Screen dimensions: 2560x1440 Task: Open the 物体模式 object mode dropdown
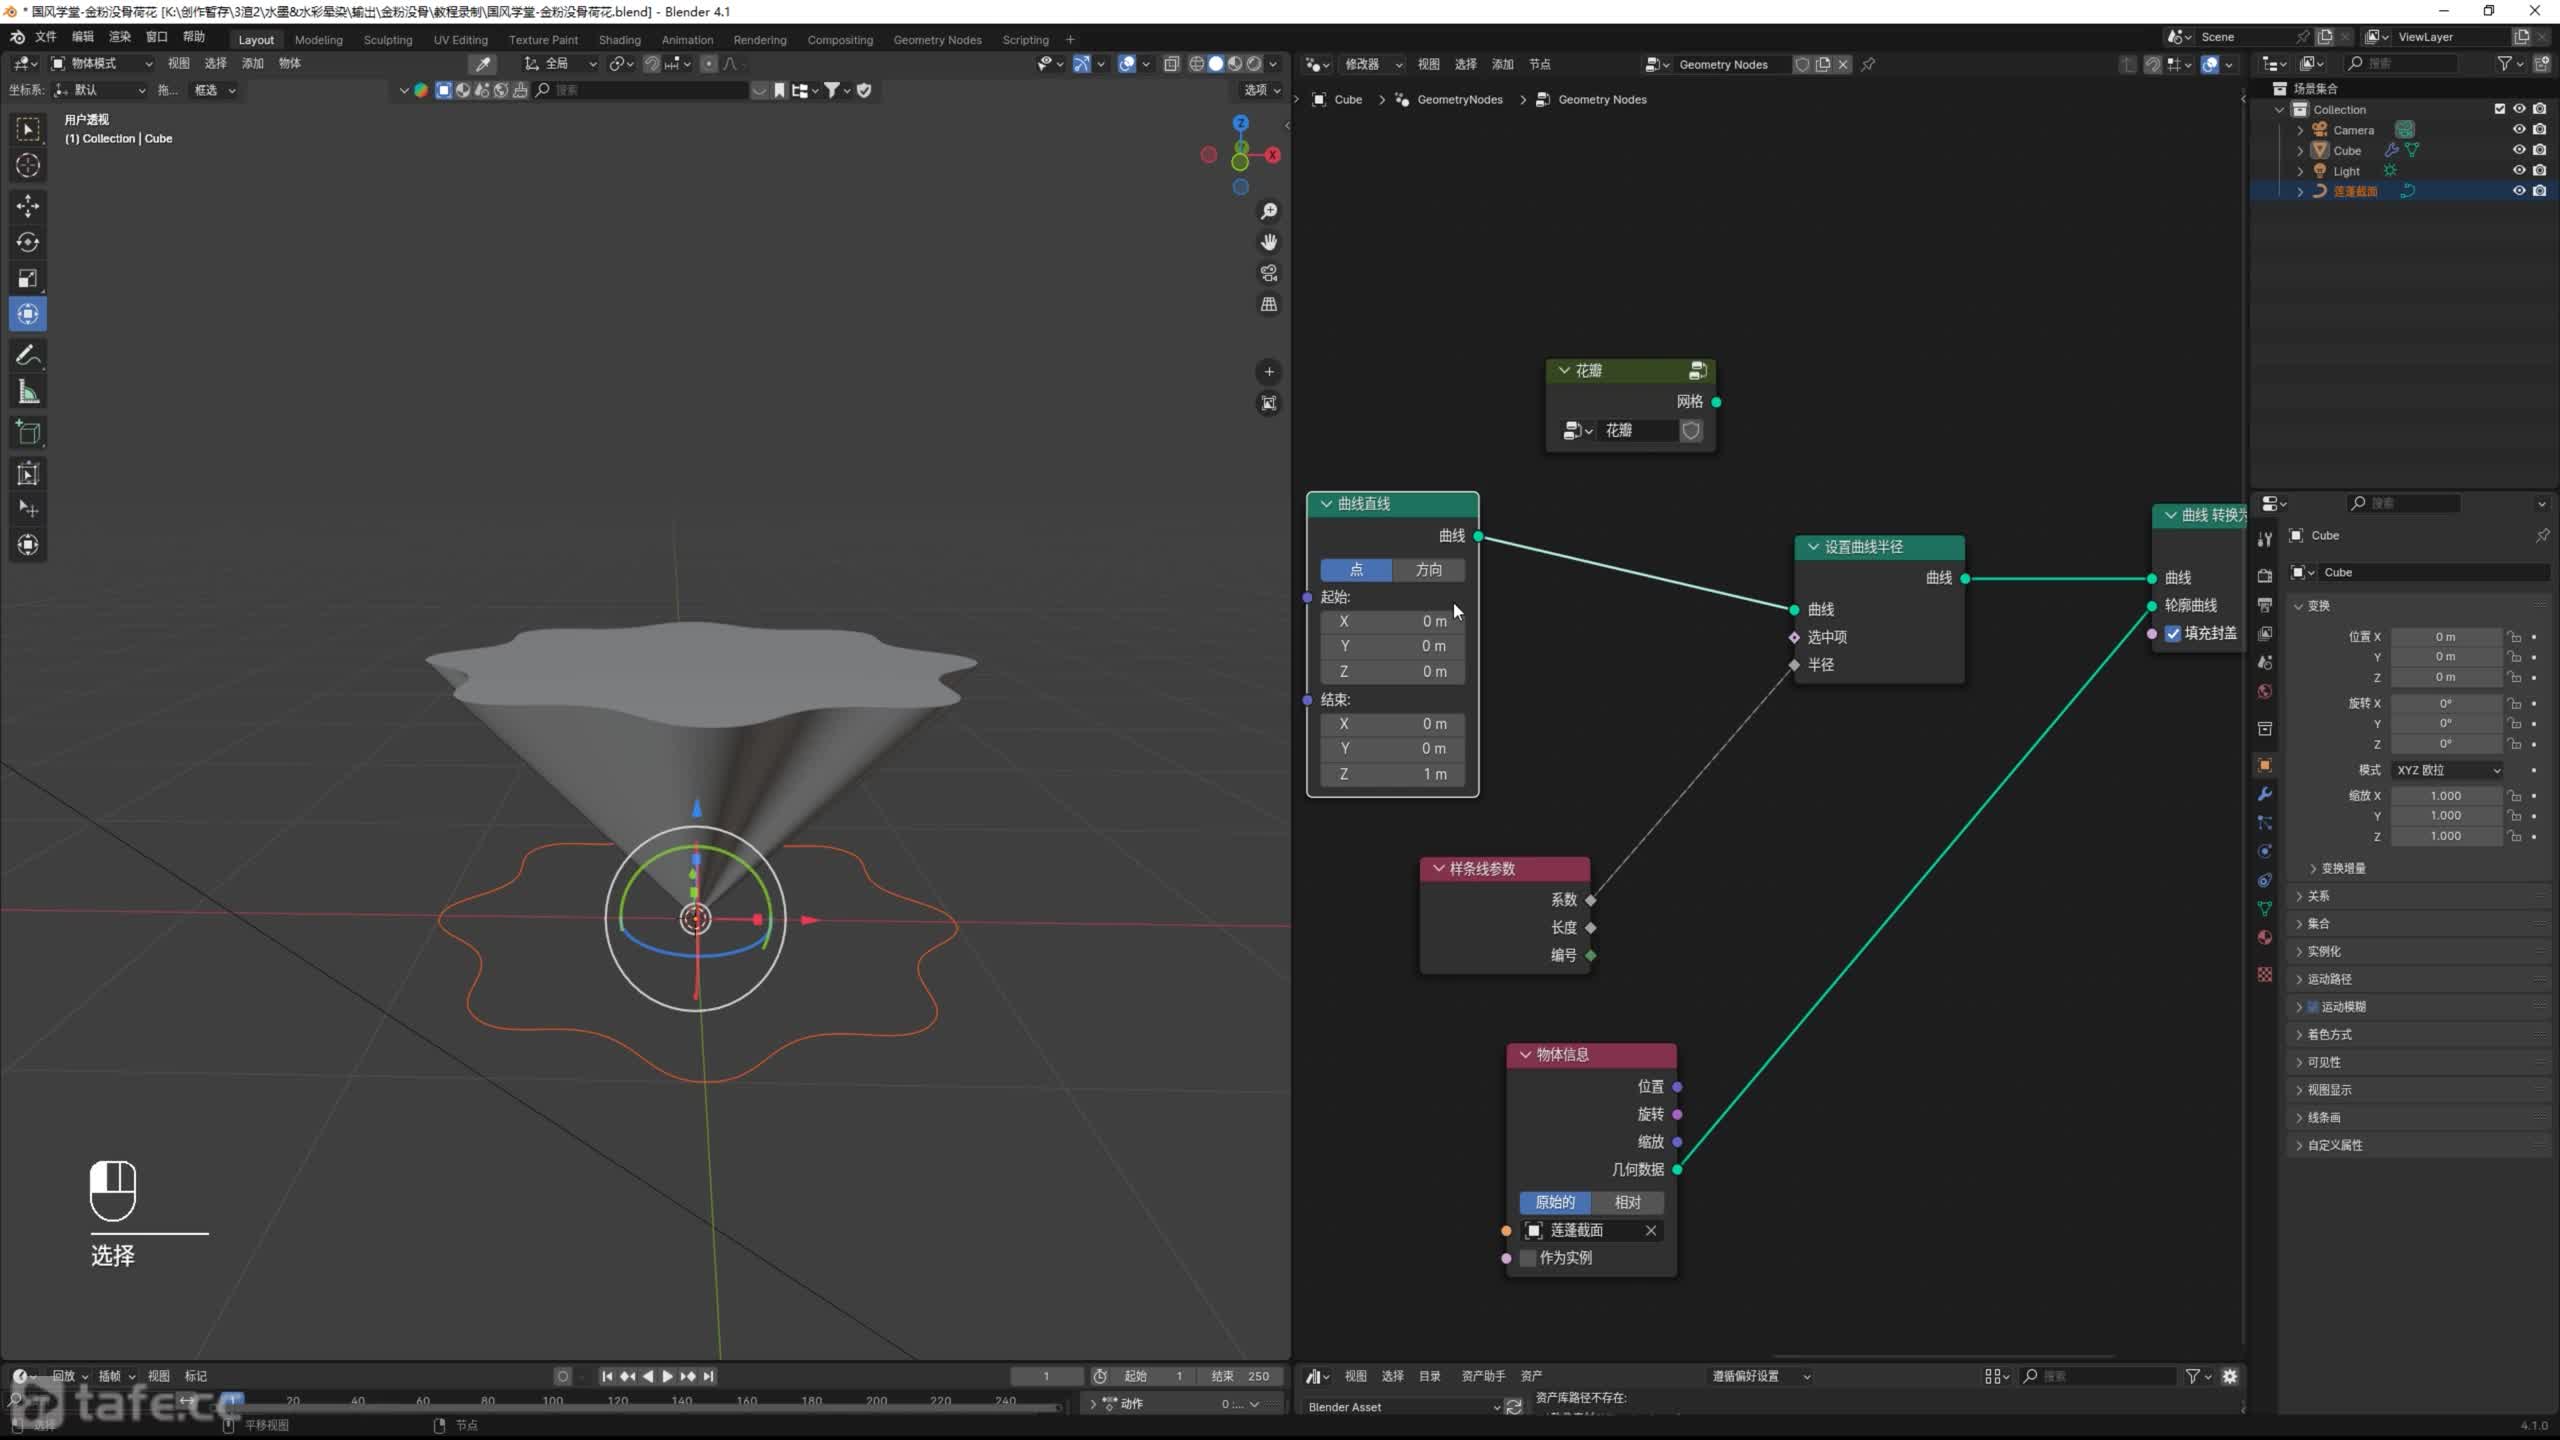102,63
